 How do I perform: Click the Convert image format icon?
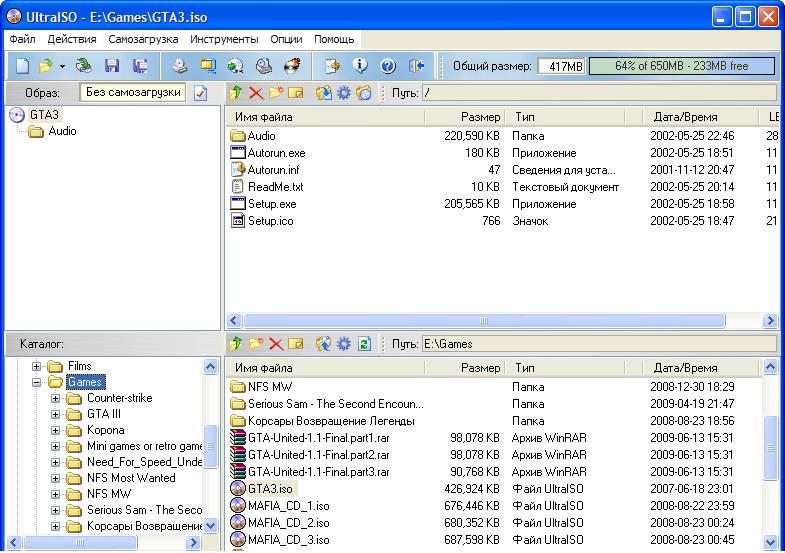pyautogui.click(x=208, y=66)
